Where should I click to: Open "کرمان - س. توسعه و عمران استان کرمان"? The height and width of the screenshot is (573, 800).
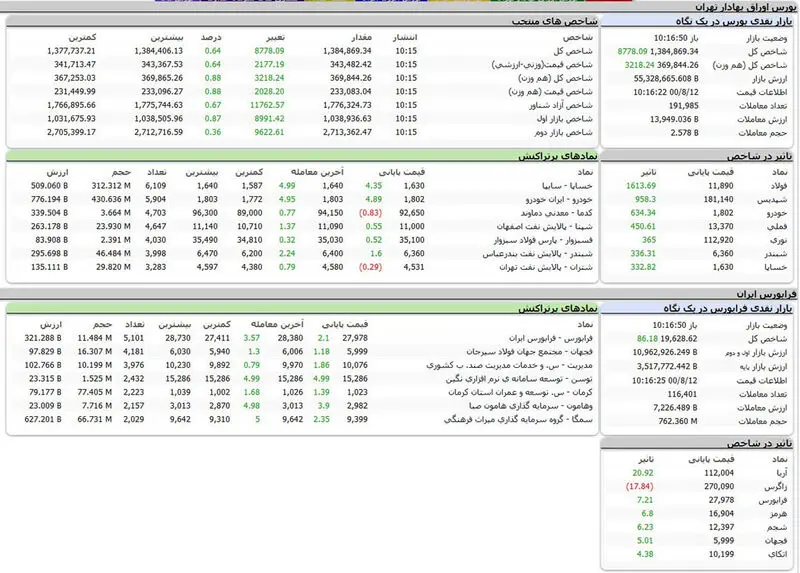click(x=520, y=392)
